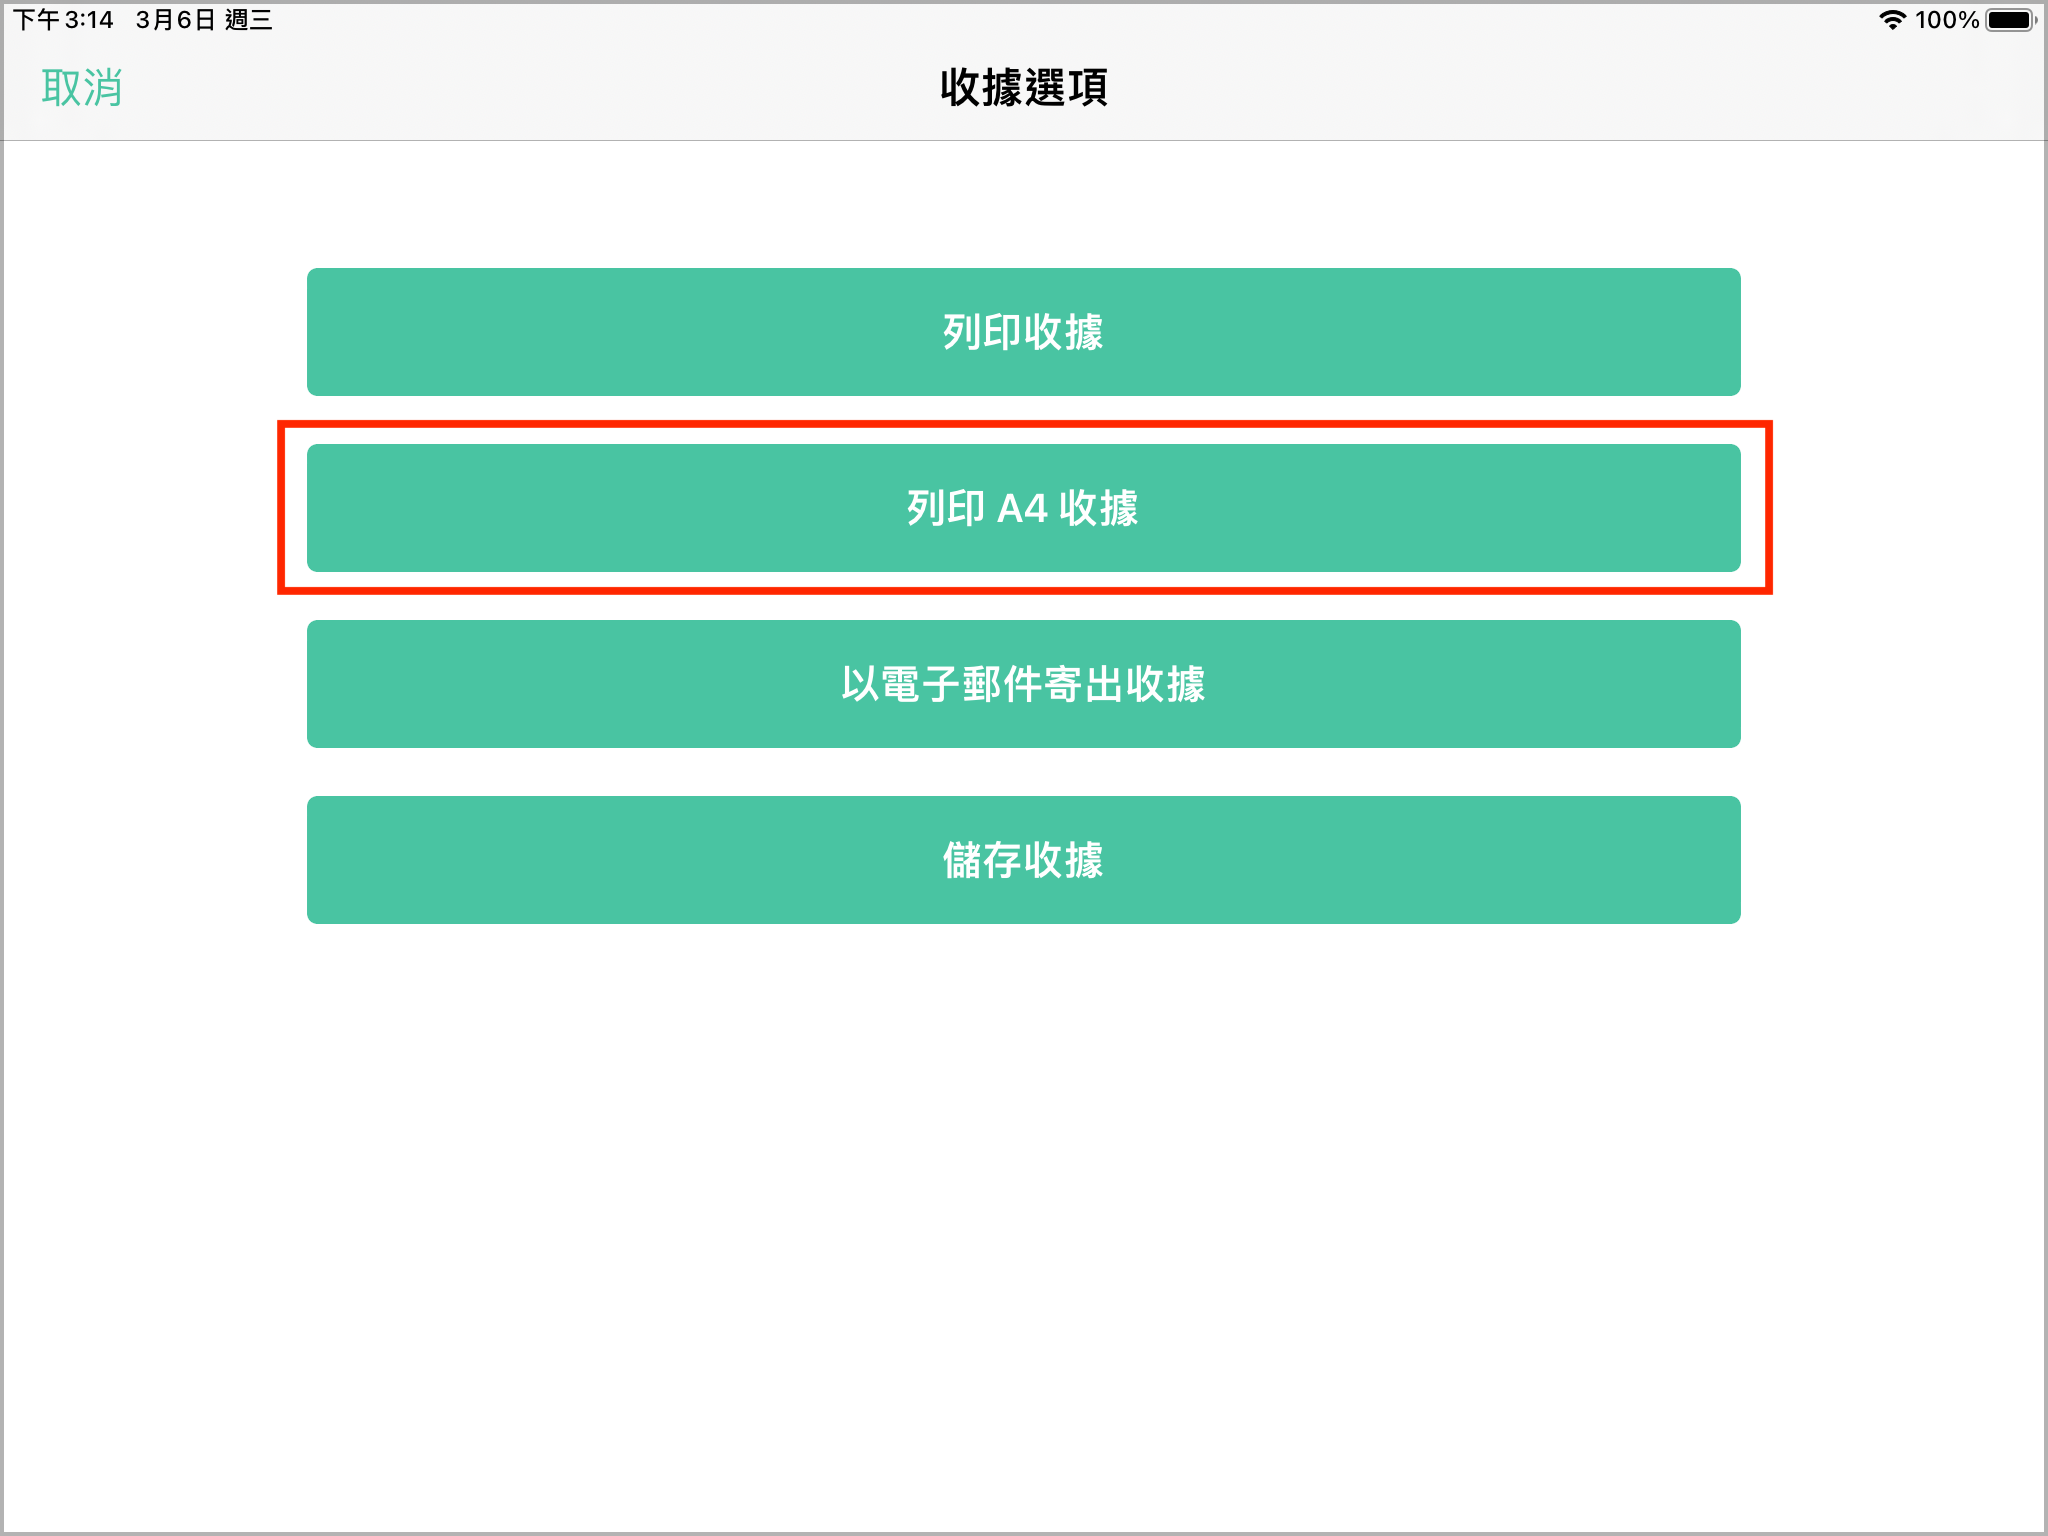Click the red highlight border around A4 option
This screenshot has width=2048, height=1536.
1025,424
